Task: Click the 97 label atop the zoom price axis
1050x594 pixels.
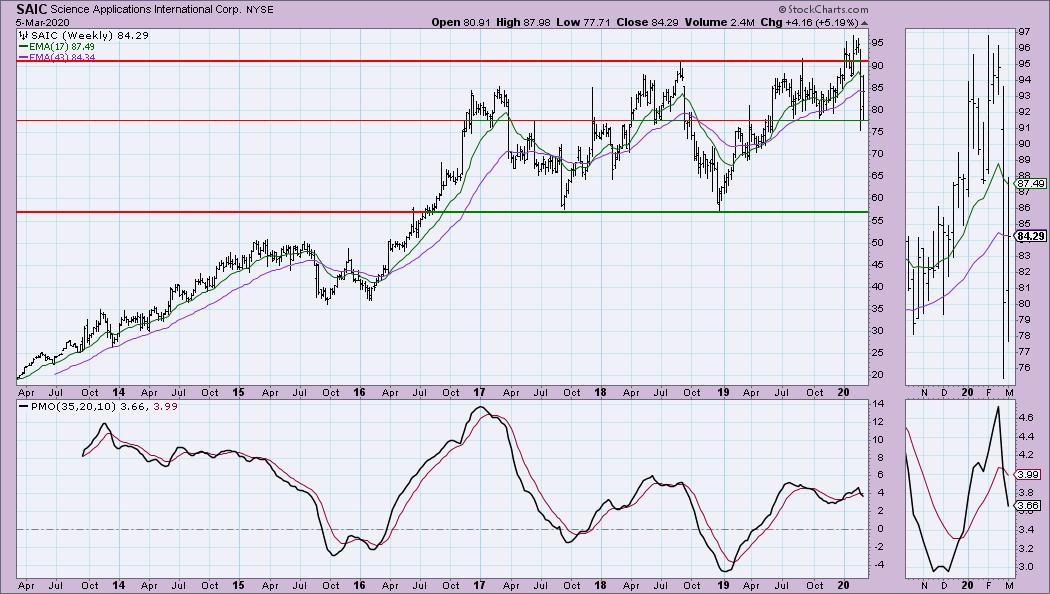Action: pos(1024,31)
